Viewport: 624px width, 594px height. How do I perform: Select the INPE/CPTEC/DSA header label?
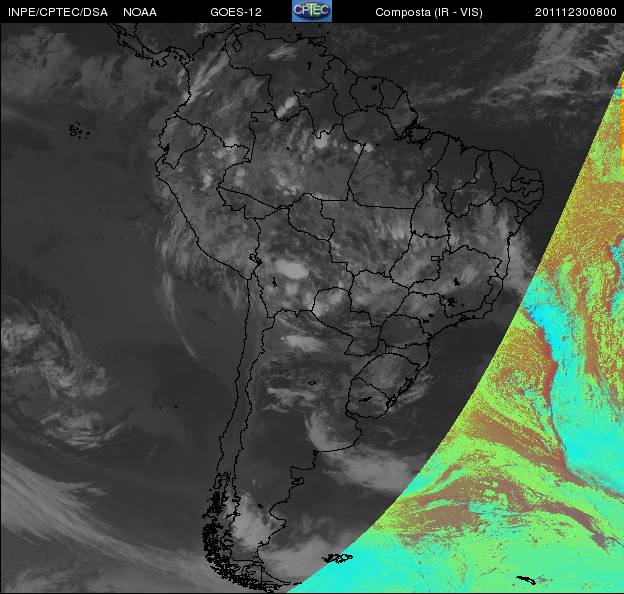(x=58, y=12)
